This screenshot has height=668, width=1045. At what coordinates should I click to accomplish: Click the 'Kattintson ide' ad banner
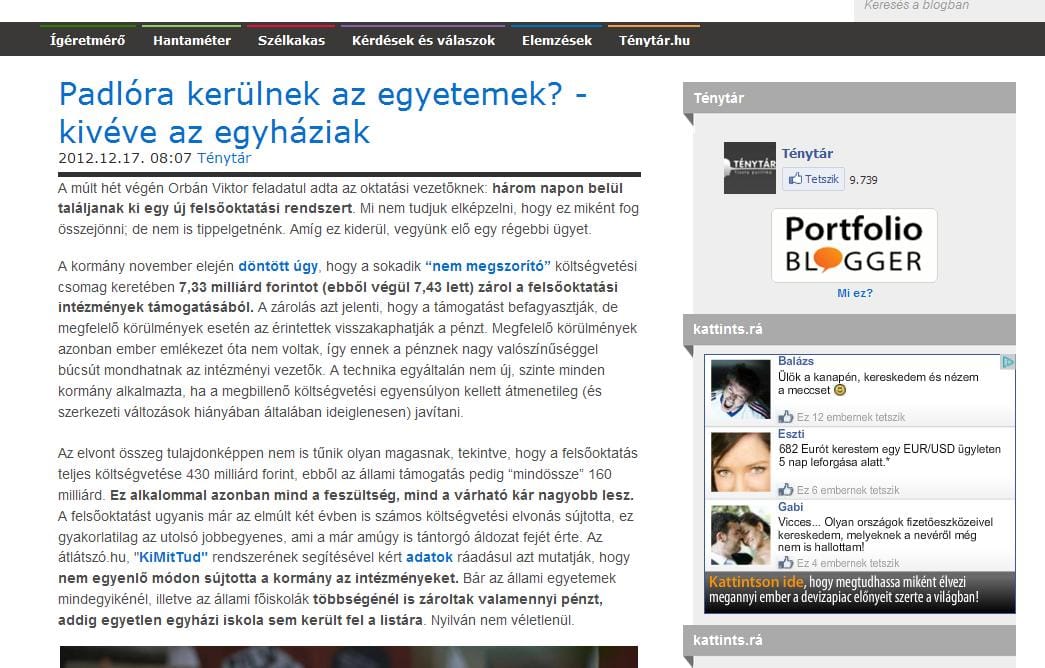(x=860, y=591)
